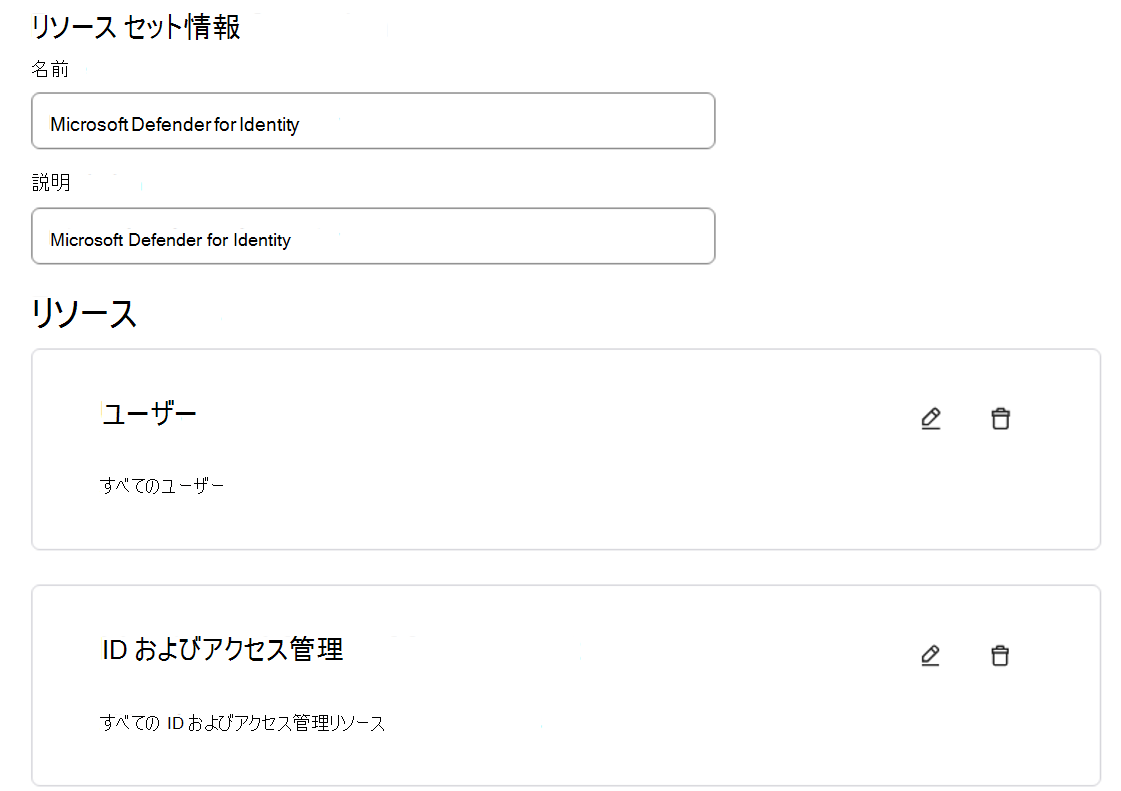The image size is (1121, 791).
Task: Click the 名前 field label
Action: pyautogui.click(x=46, y=70)
